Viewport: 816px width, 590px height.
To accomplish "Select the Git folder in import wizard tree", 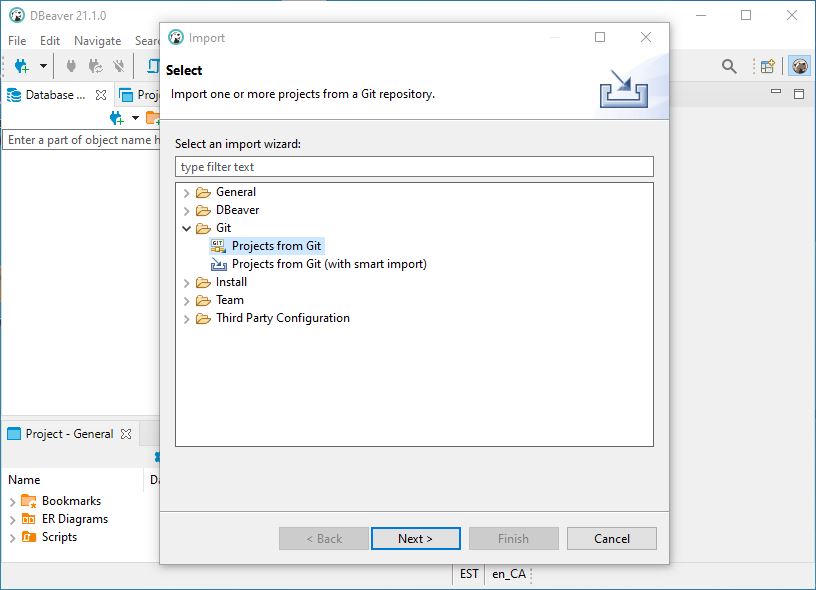I will (223, 228).
